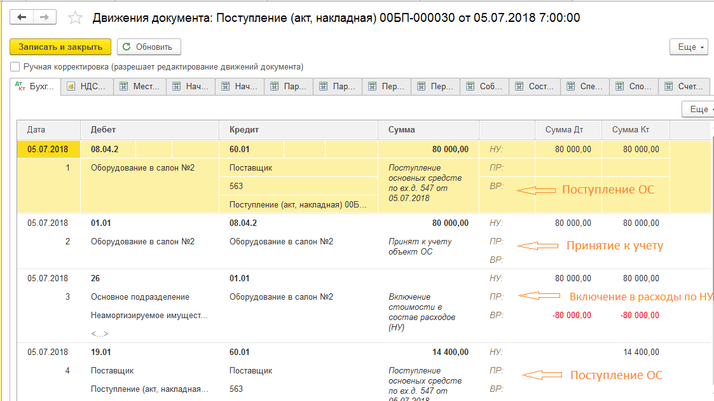Screen dimensions: 714x401
Task: Open the Счет... tab
Action: coord(680,88)
